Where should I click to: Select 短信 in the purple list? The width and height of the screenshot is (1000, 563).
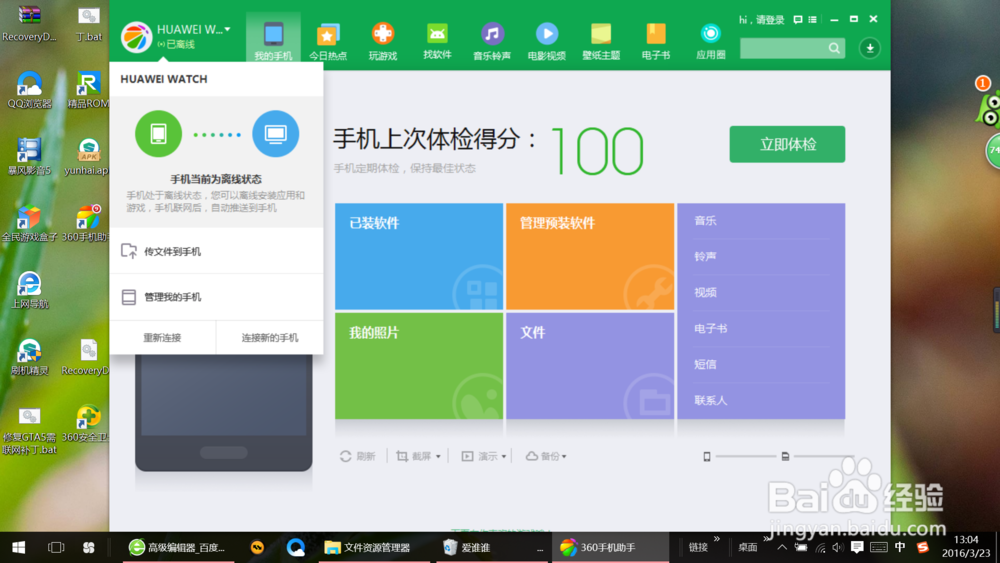pos(705,364)
